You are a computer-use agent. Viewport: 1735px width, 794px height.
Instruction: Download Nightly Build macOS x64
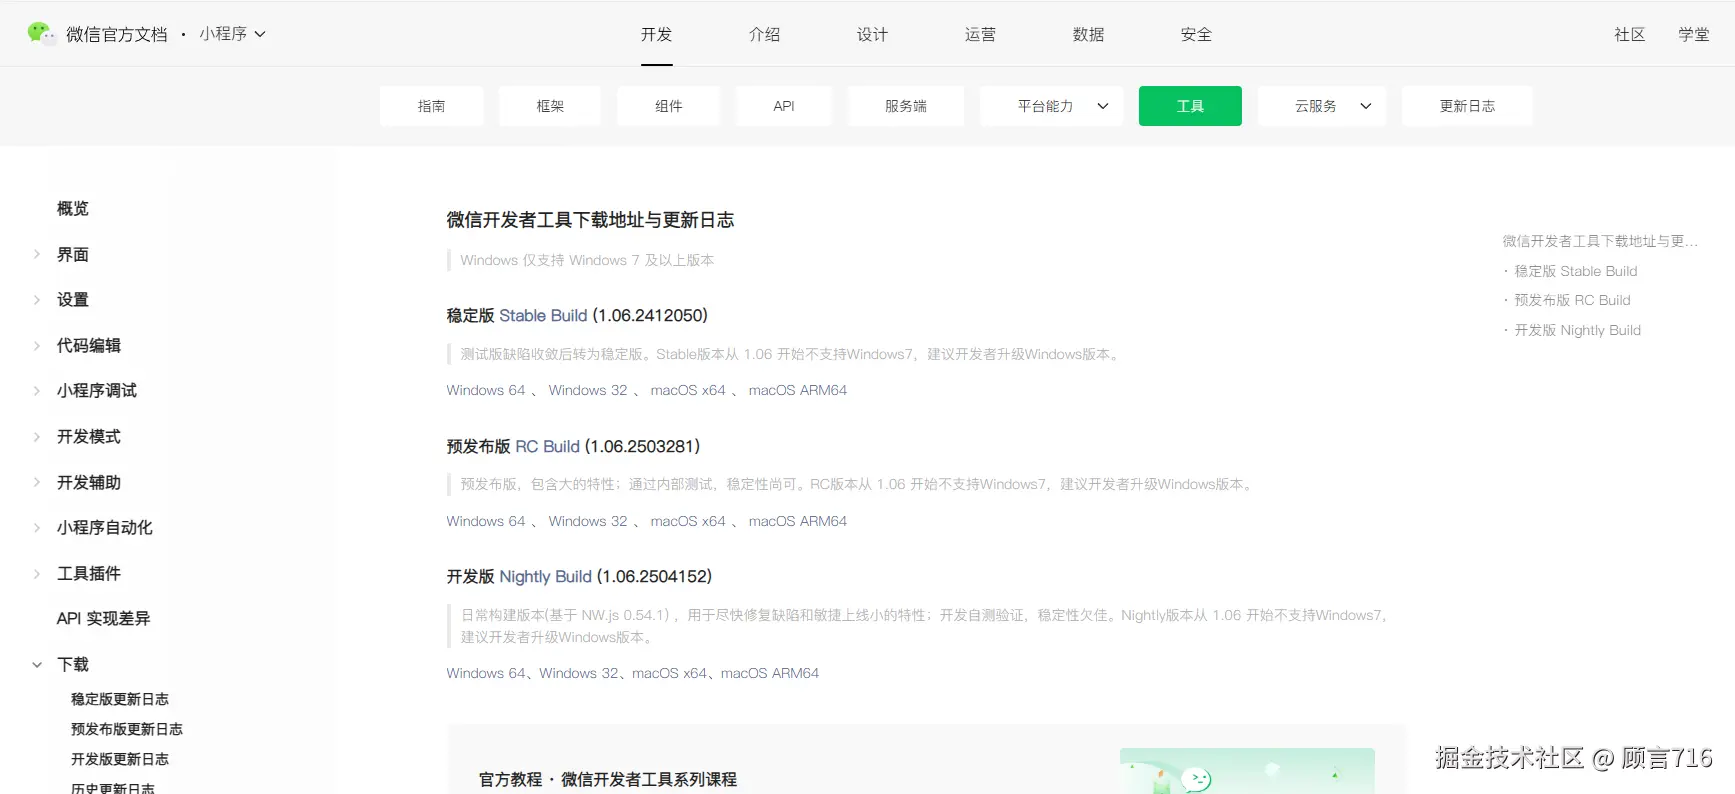click(669, 673)
